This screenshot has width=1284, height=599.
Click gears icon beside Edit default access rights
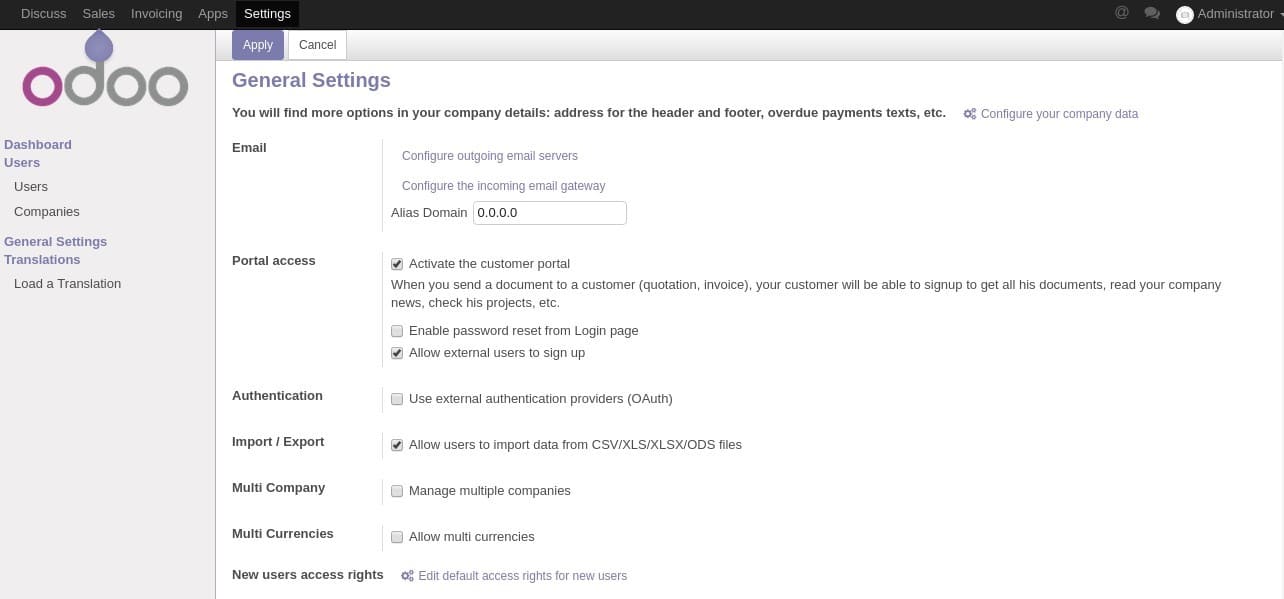click(x=407, y=576)
